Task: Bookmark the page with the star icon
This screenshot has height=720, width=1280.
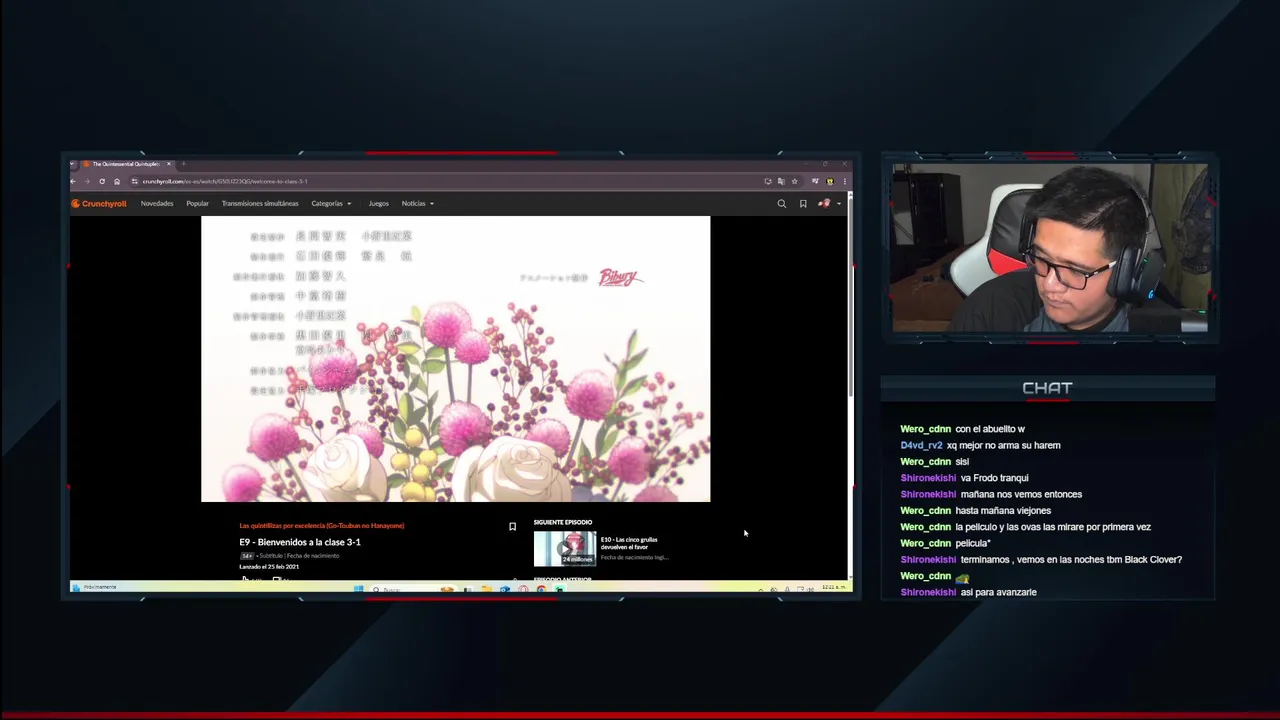Action: click(x=795, y=181)
